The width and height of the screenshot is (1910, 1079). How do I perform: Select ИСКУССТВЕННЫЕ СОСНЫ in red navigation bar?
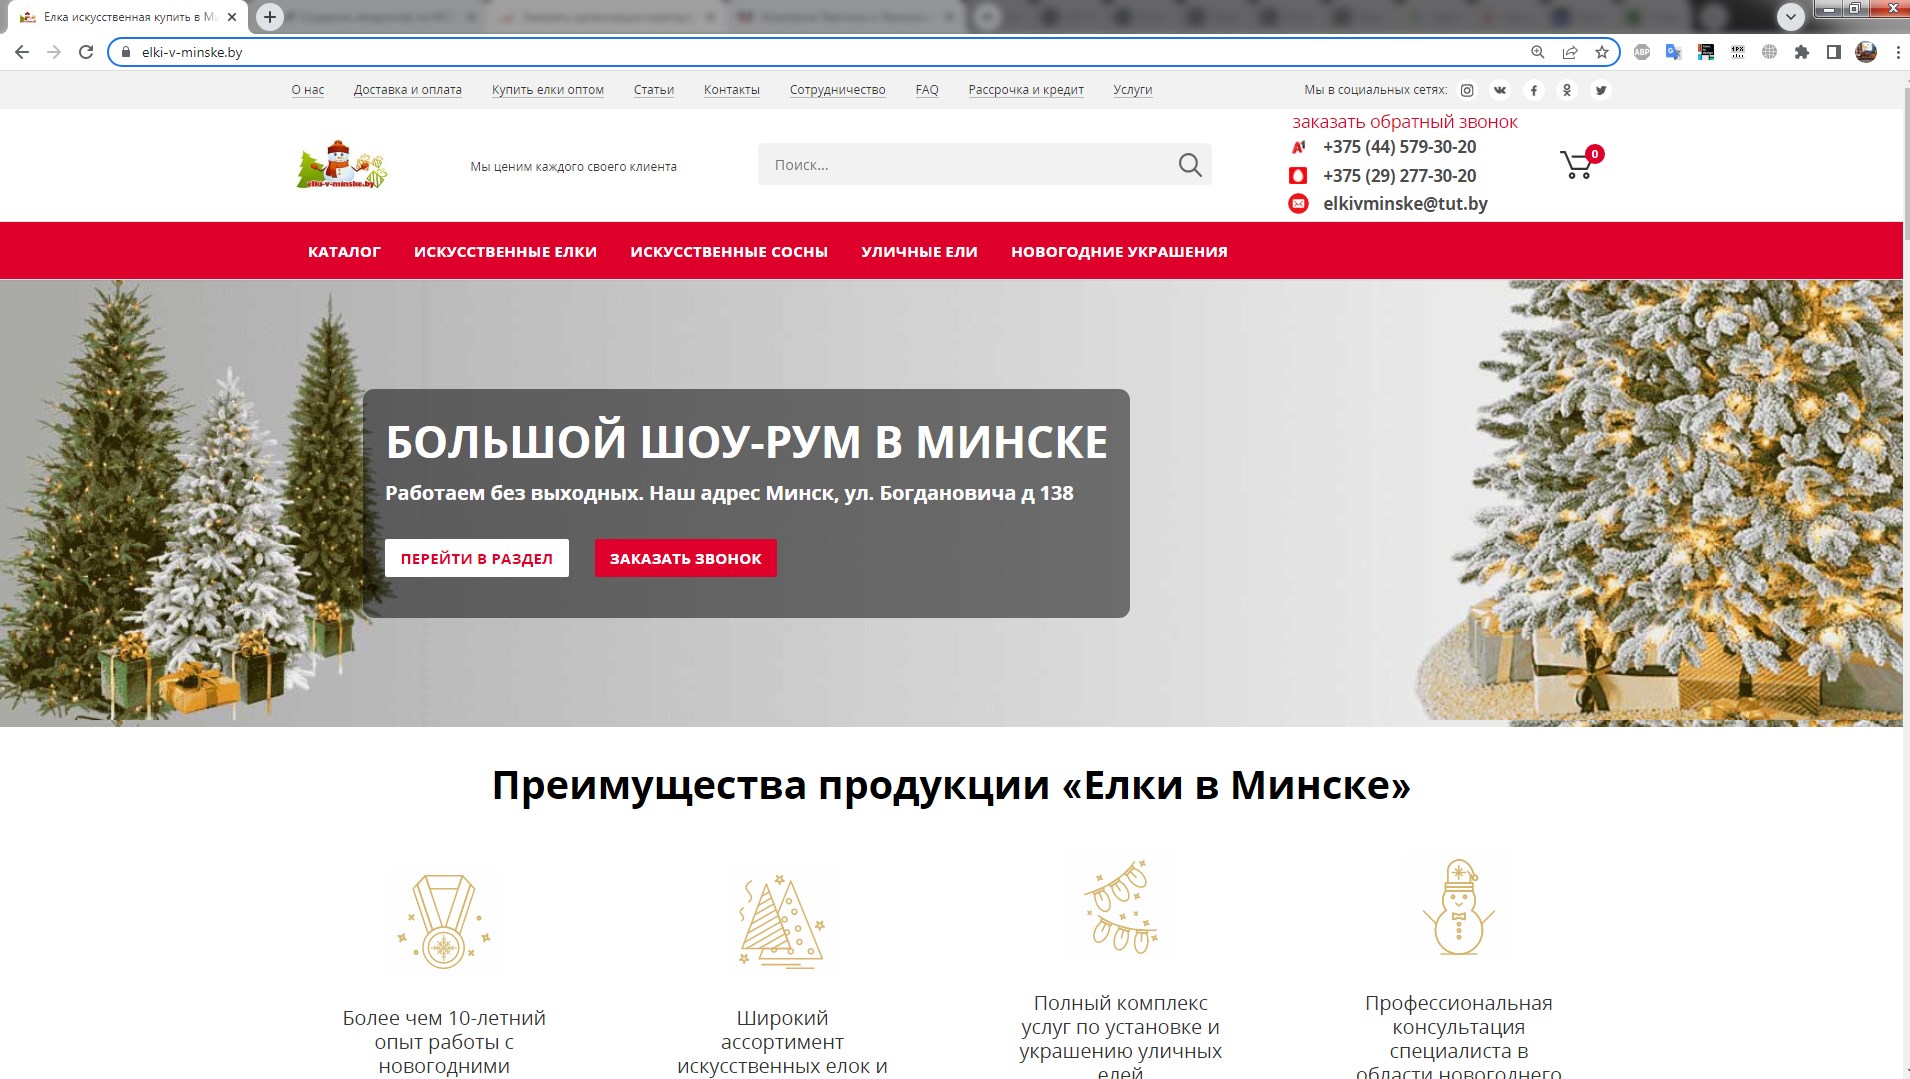tap(729, 252)
